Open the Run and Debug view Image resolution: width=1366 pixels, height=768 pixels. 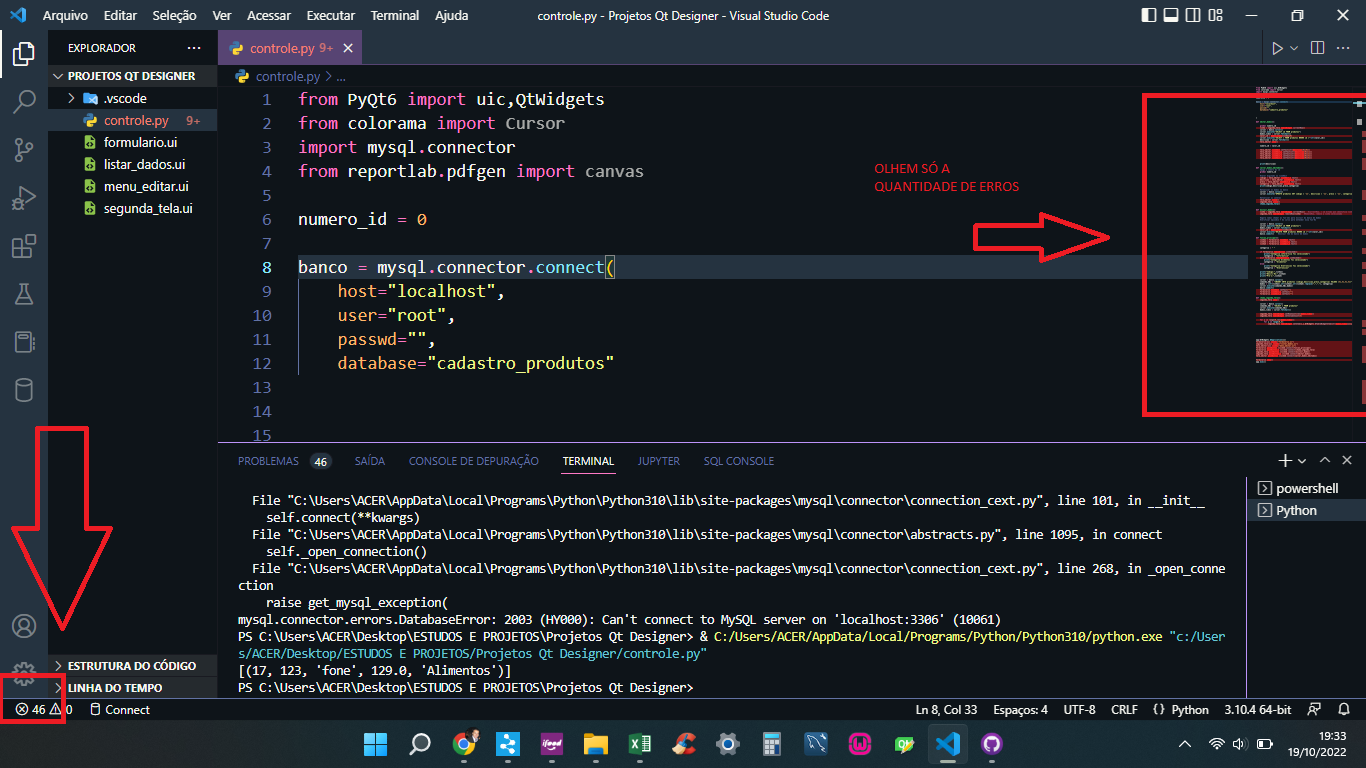coord(24,198)
